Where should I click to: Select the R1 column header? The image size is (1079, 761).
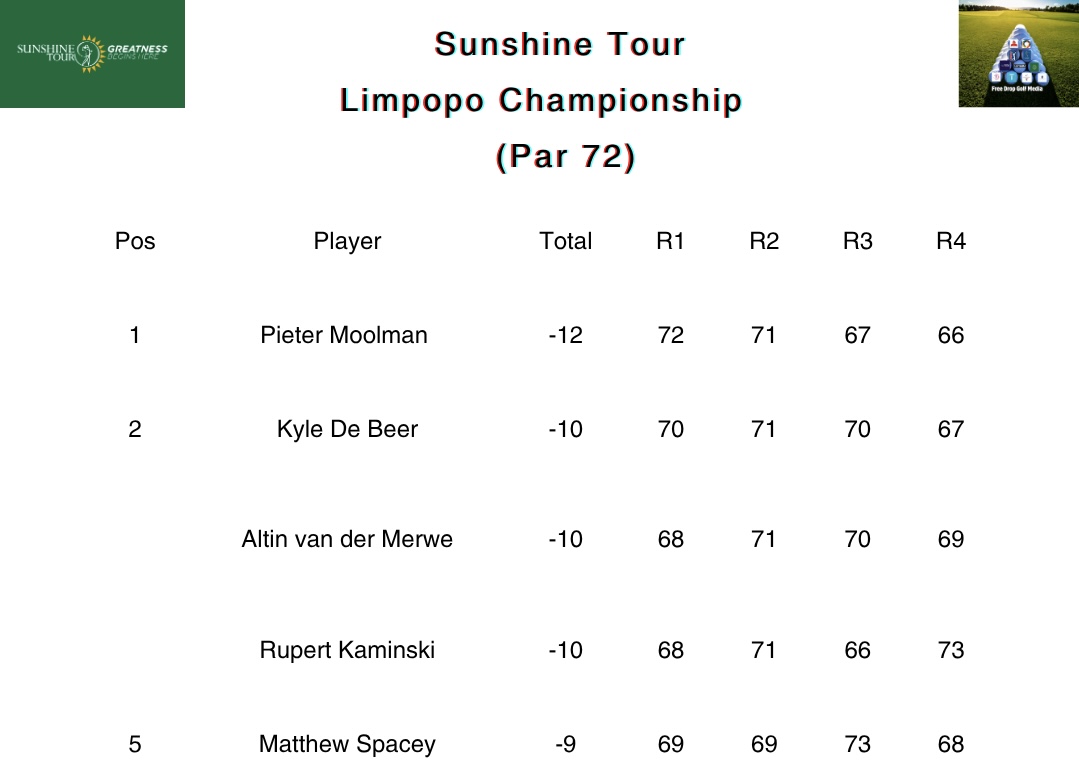[670, 241]
